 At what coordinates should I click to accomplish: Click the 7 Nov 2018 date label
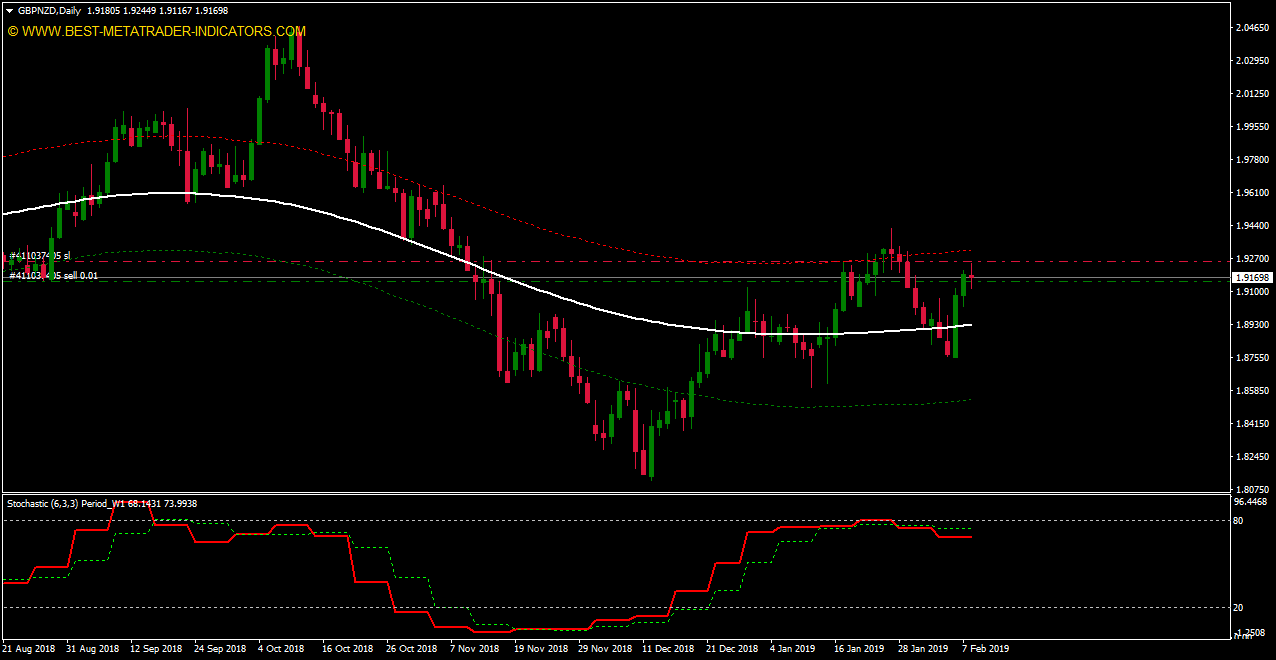[476, 648]
